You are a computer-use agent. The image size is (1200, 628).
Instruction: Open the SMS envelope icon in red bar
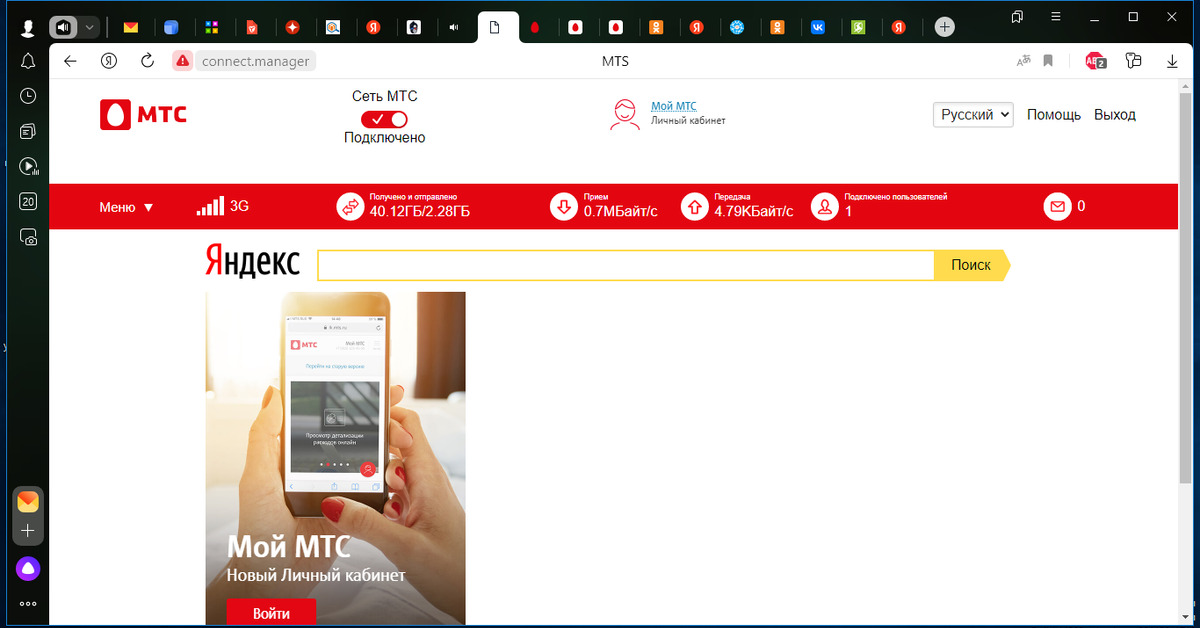coord(1057,207)
